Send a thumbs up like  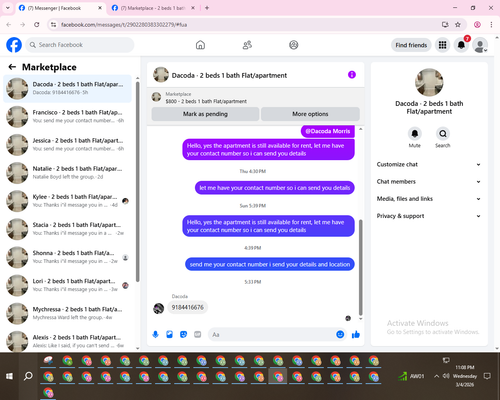356,334
